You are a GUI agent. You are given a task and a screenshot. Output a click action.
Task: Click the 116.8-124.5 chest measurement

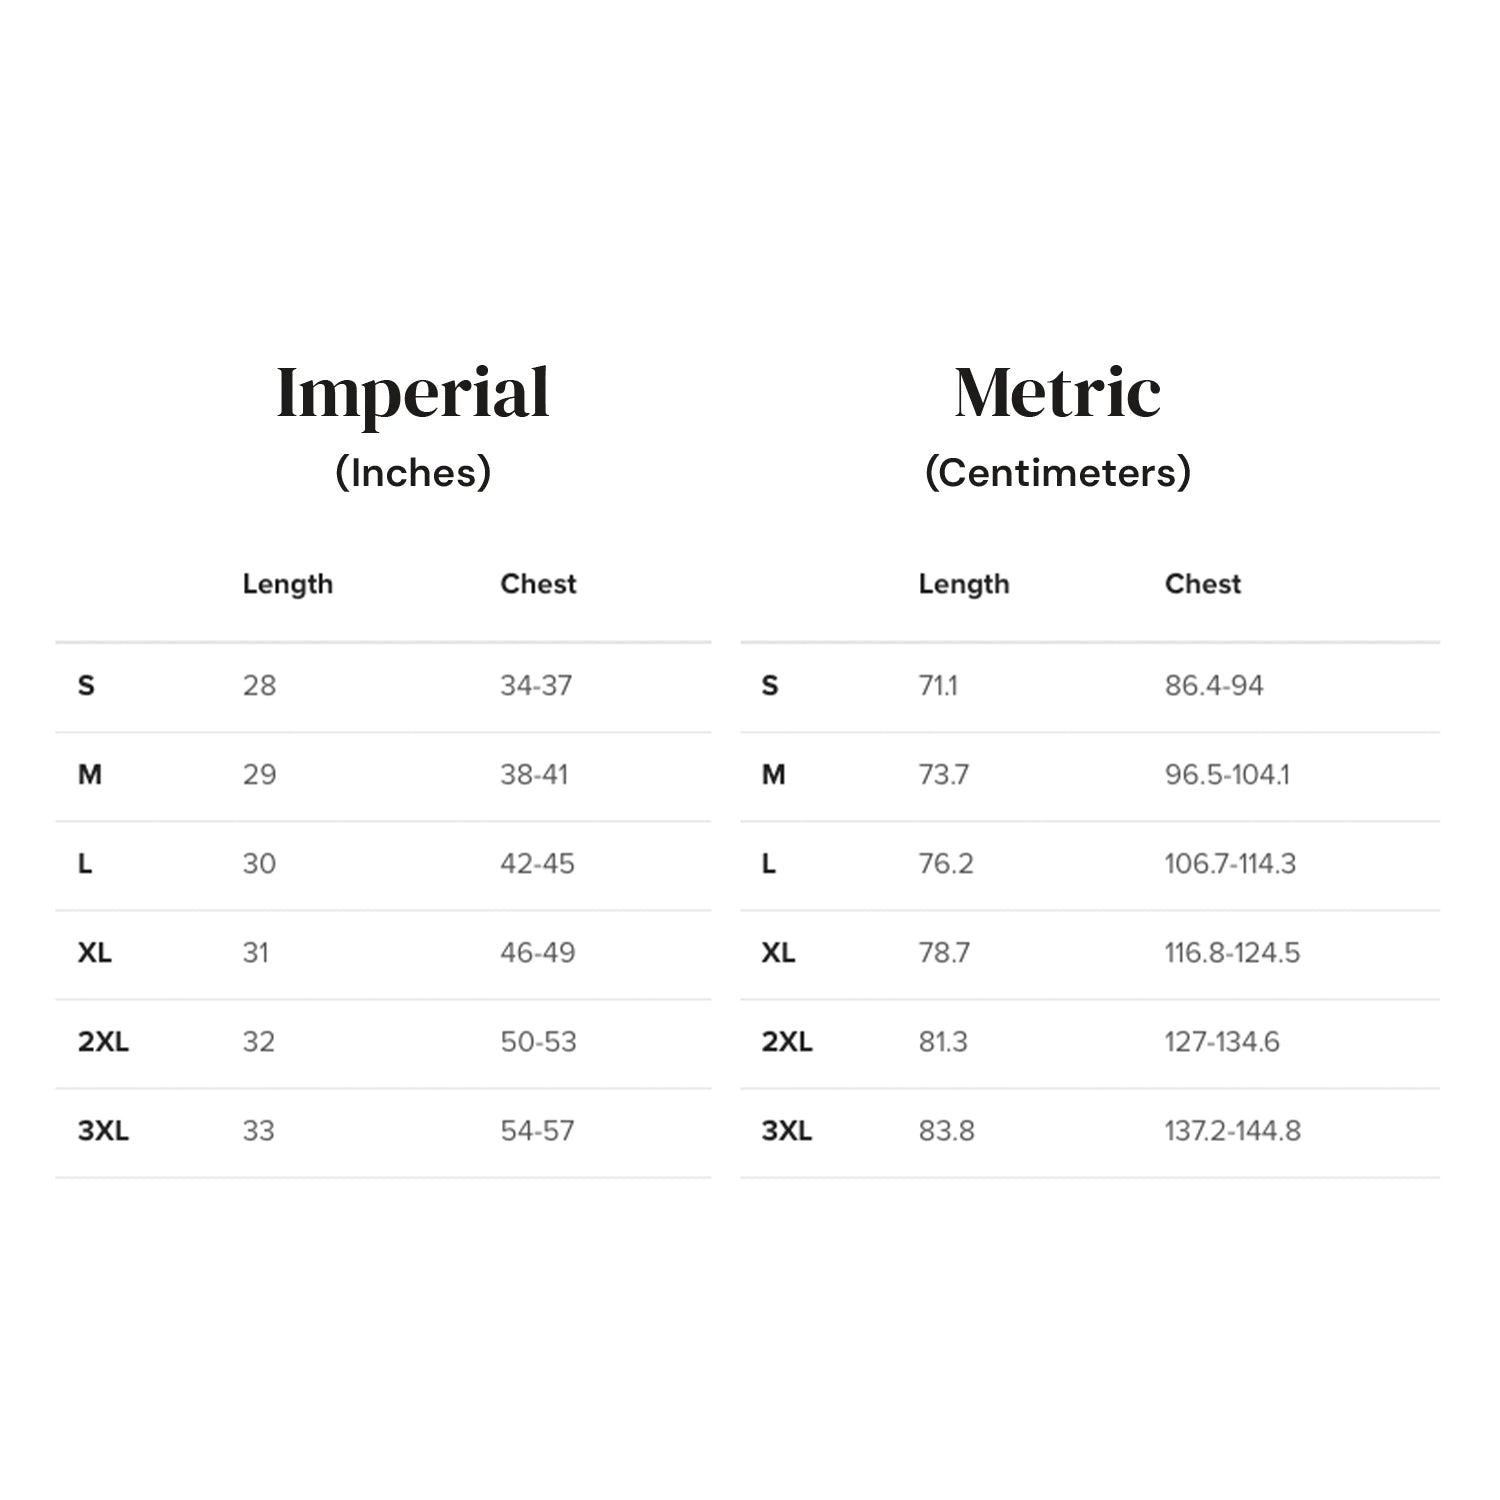click(1232, 953)
